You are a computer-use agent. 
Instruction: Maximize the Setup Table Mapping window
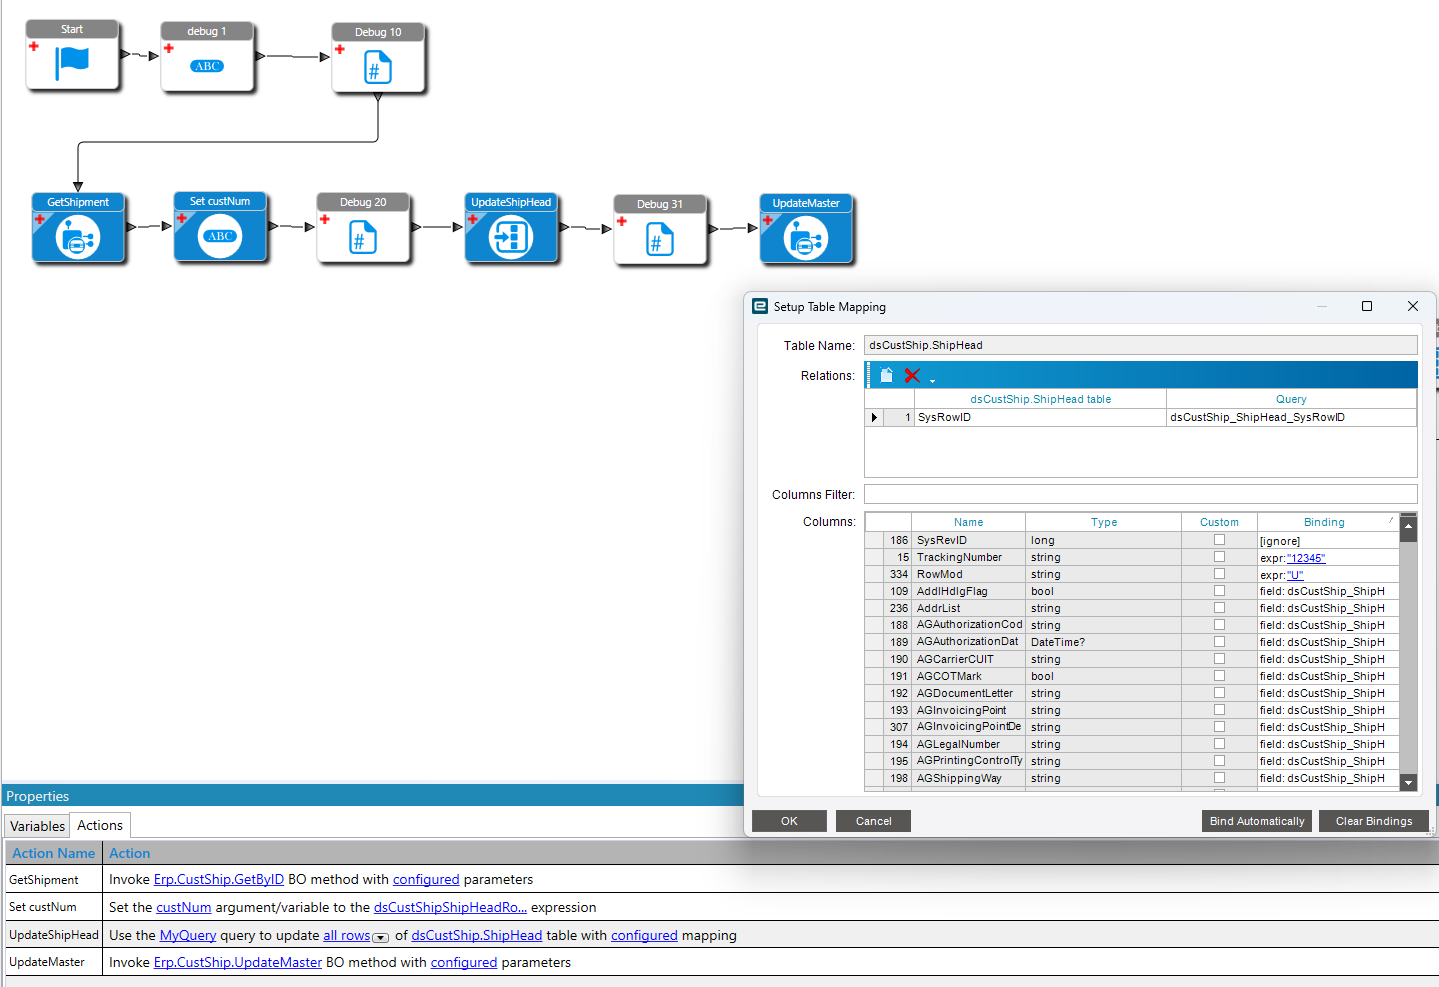coord(1367,306)
